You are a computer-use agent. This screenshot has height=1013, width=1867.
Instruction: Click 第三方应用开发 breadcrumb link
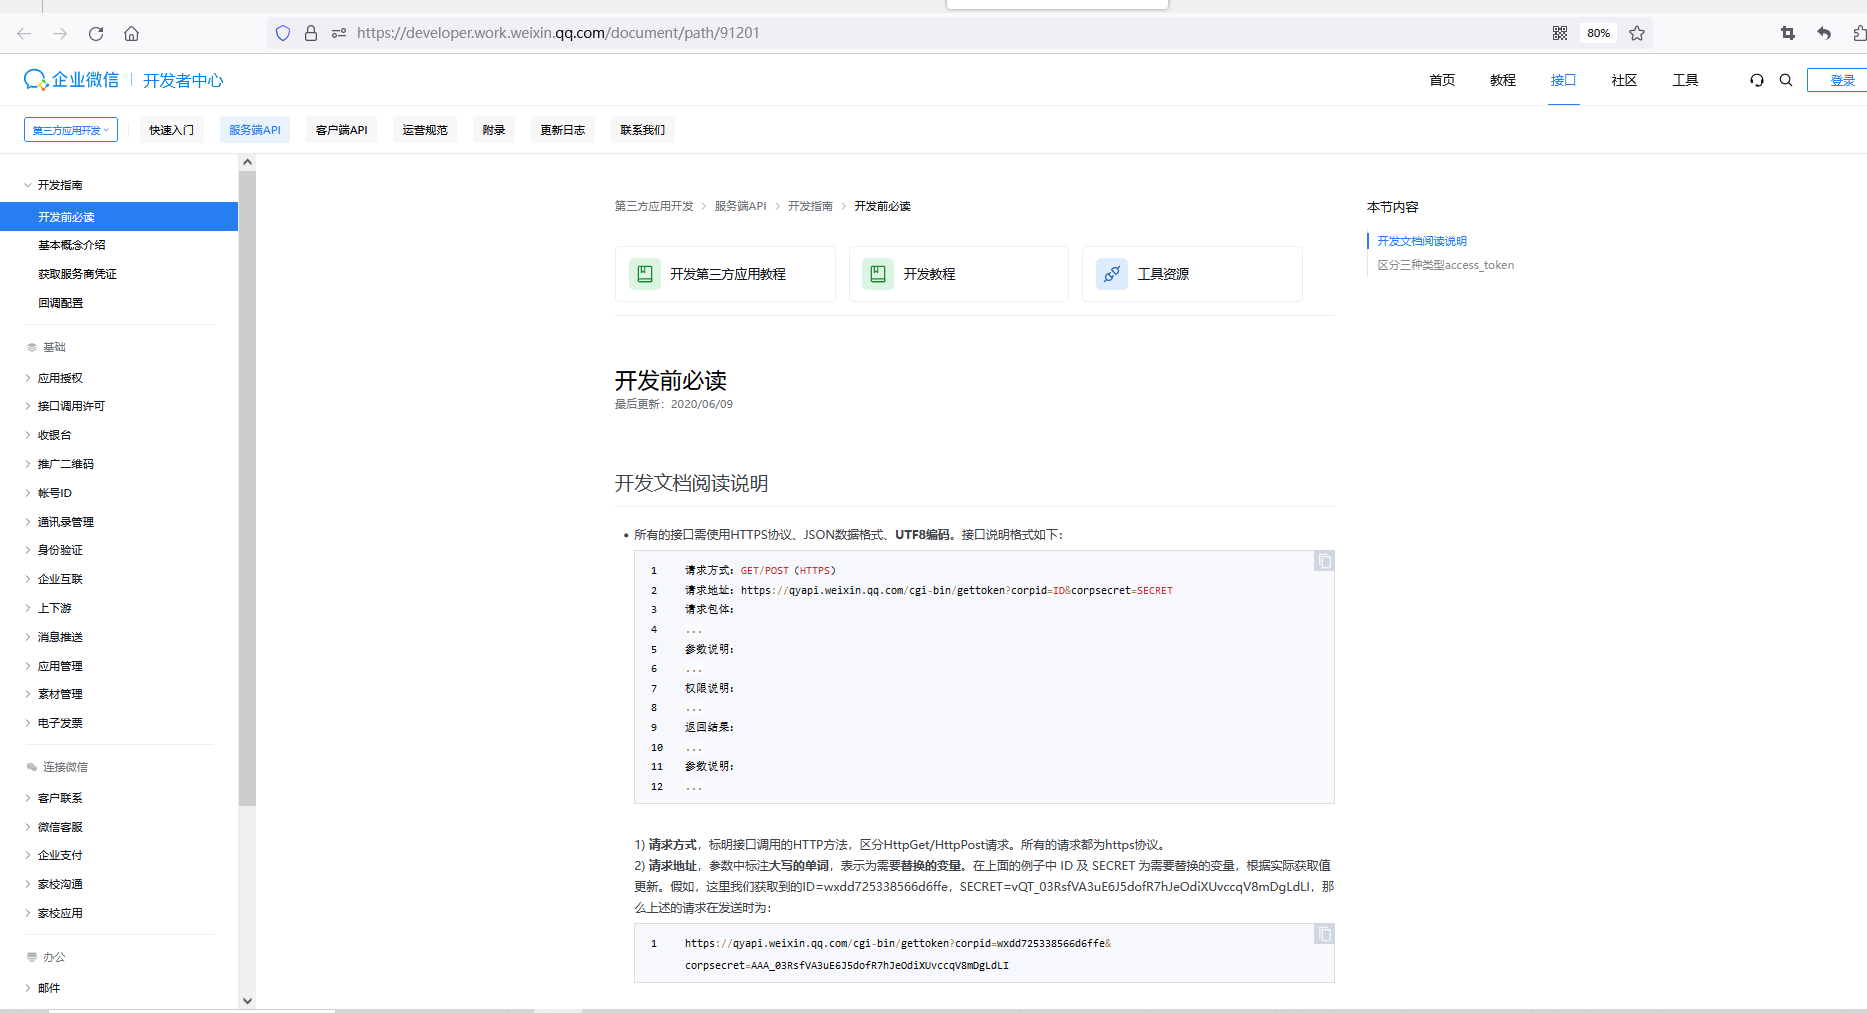point(654,206)
